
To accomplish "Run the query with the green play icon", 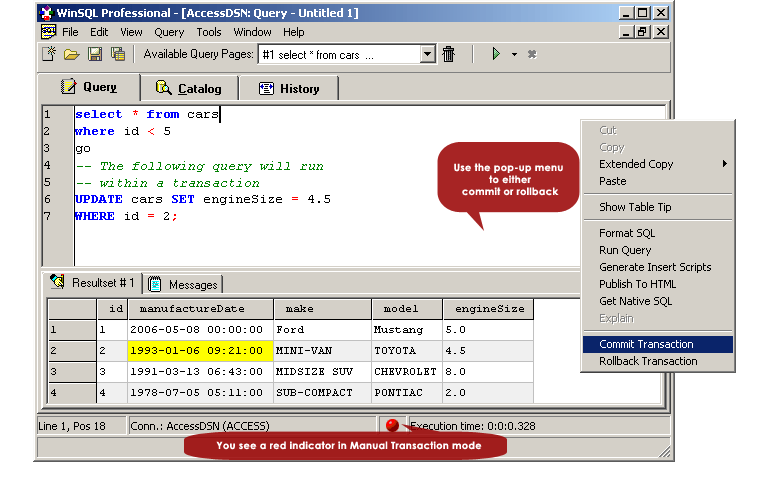I will point(496,54).
